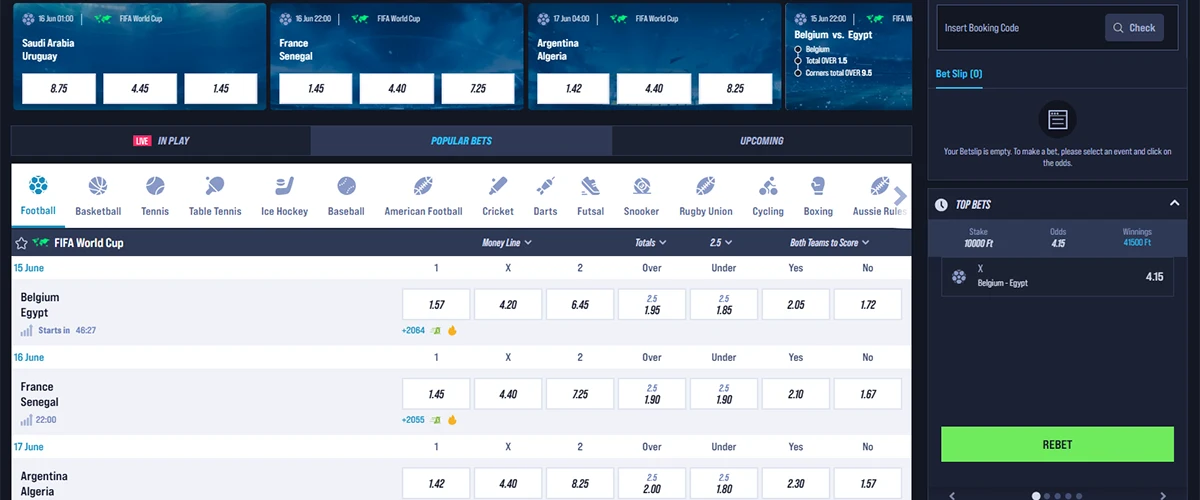Select 4.45 draw on Saudi Arabia card

click(x=140, y=88)
